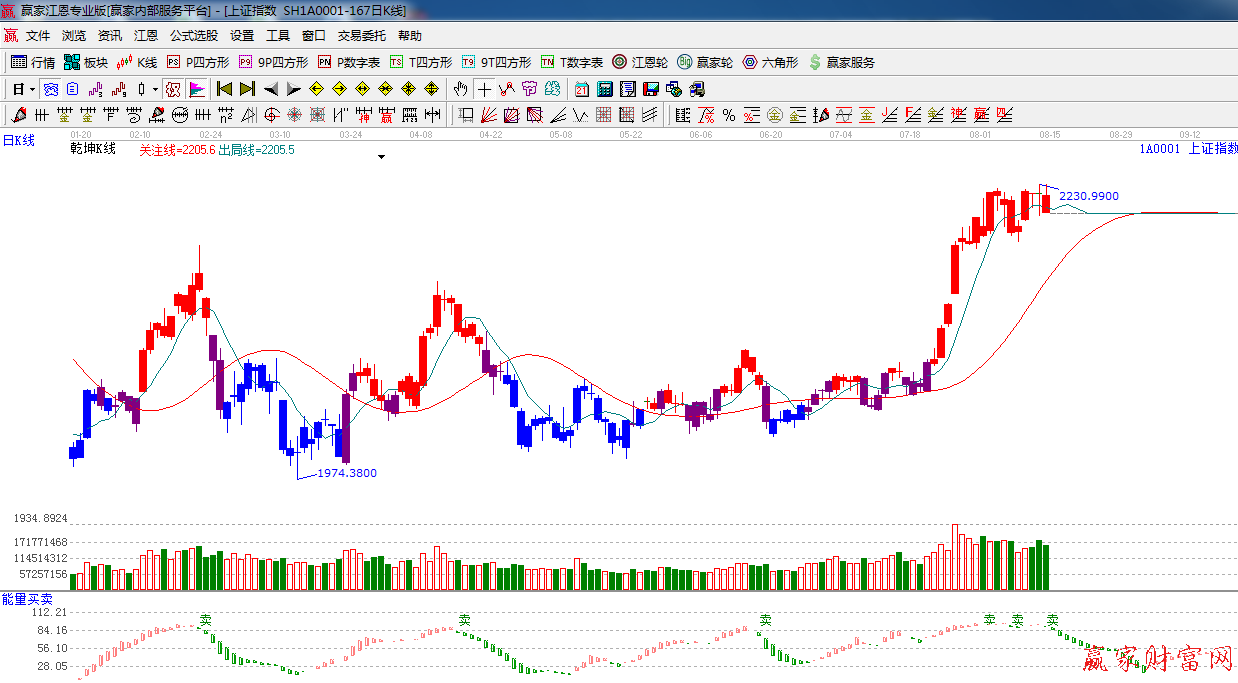The image size is (1238, 683).
Task: Click the 行情 quotes button
Action: tap(33, 62)
